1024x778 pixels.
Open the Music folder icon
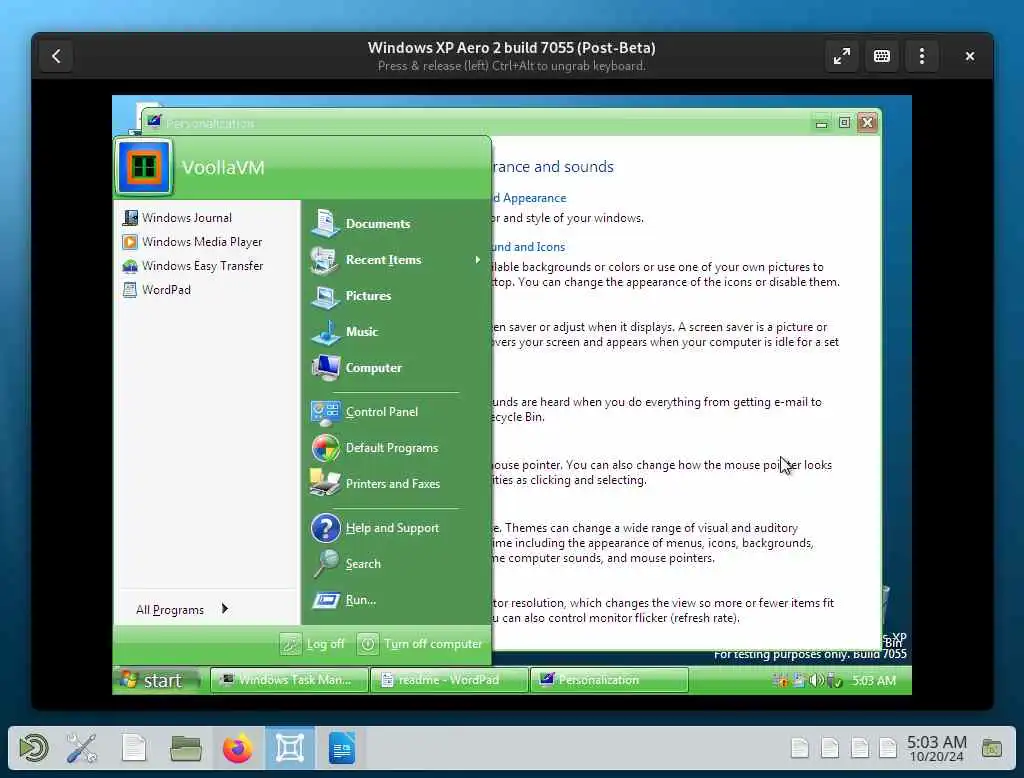coord(325,332)
